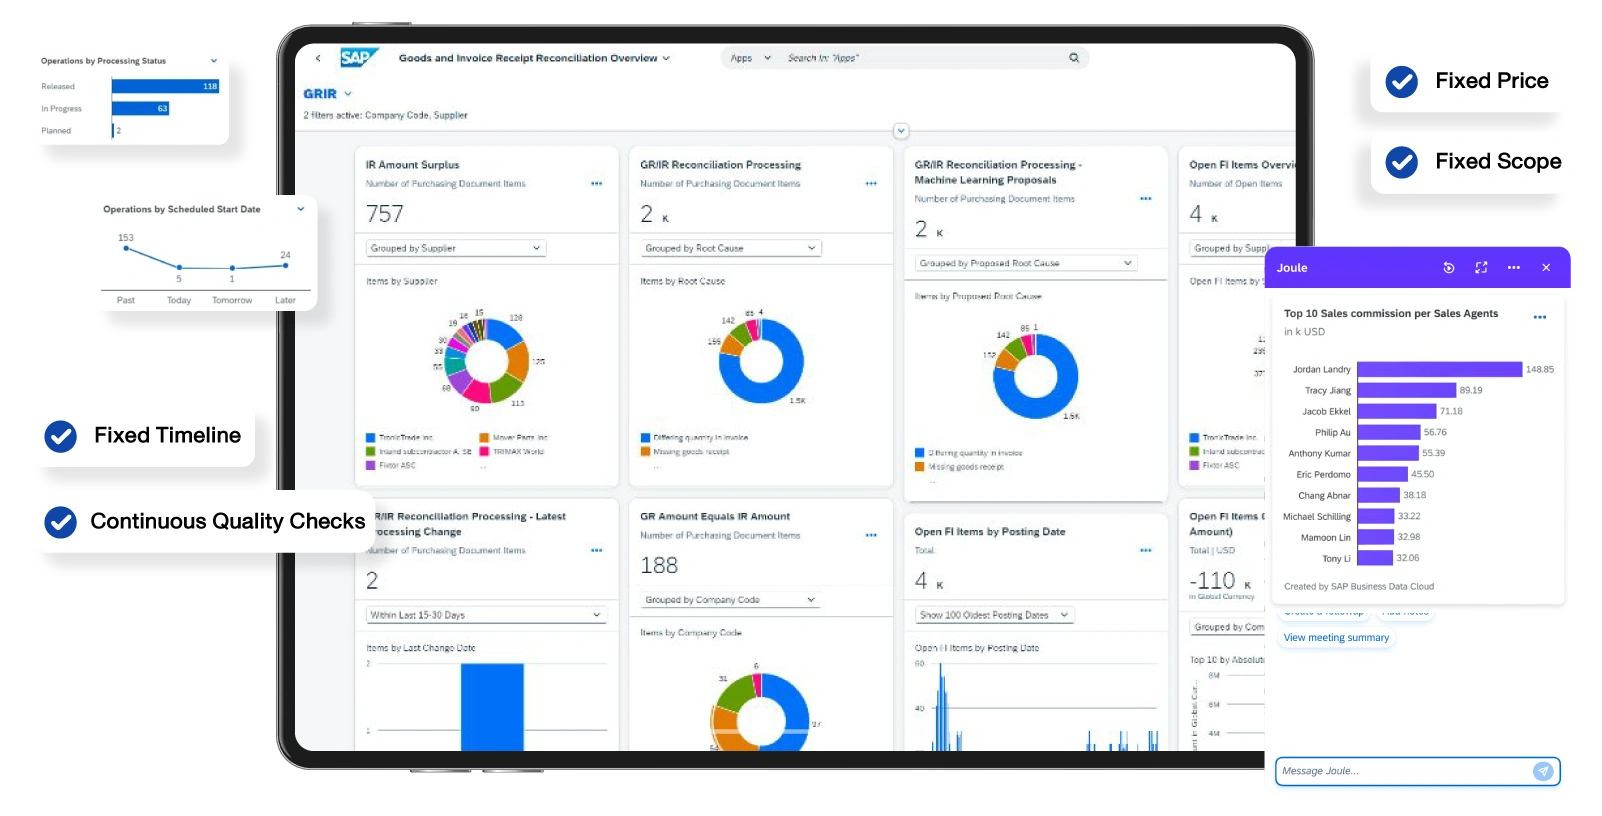Click the Michael Schilling label in Joule chart
Image resolution: width=1602 pixels, height=816 pixels.
pos(1317,517)
